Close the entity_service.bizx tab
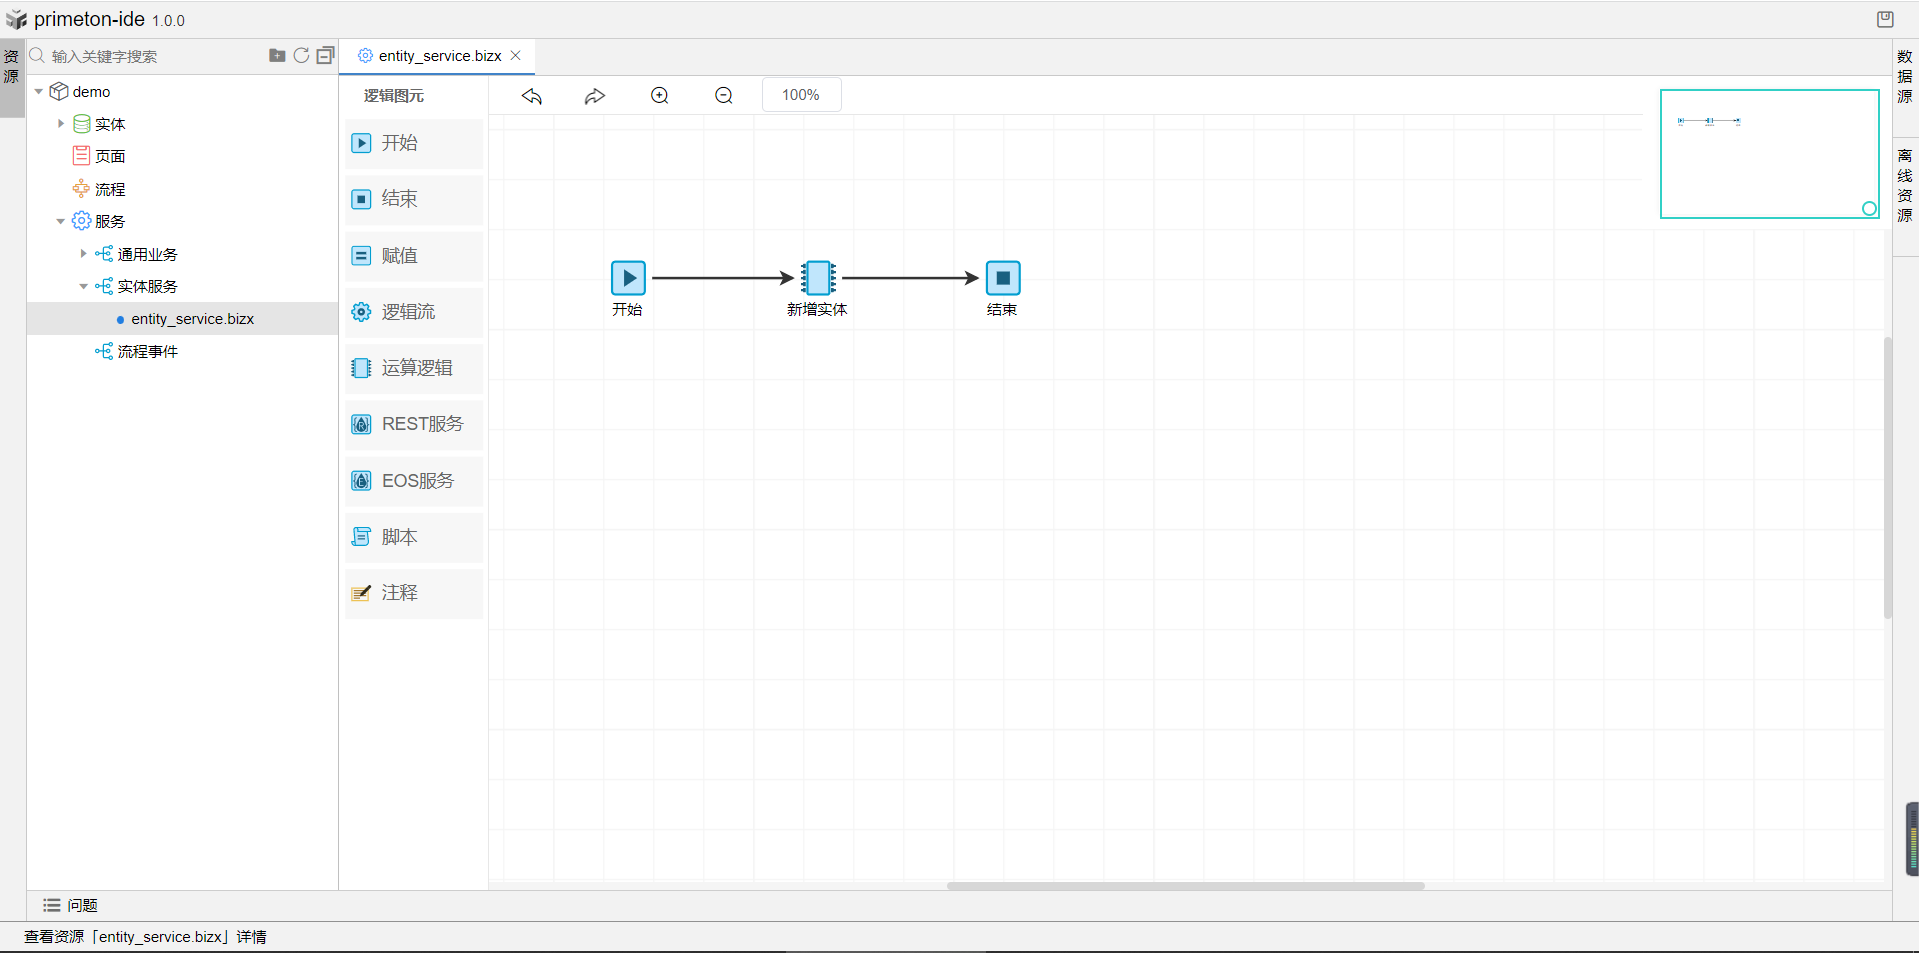1919x953 pixels. (x=516, y=56)
